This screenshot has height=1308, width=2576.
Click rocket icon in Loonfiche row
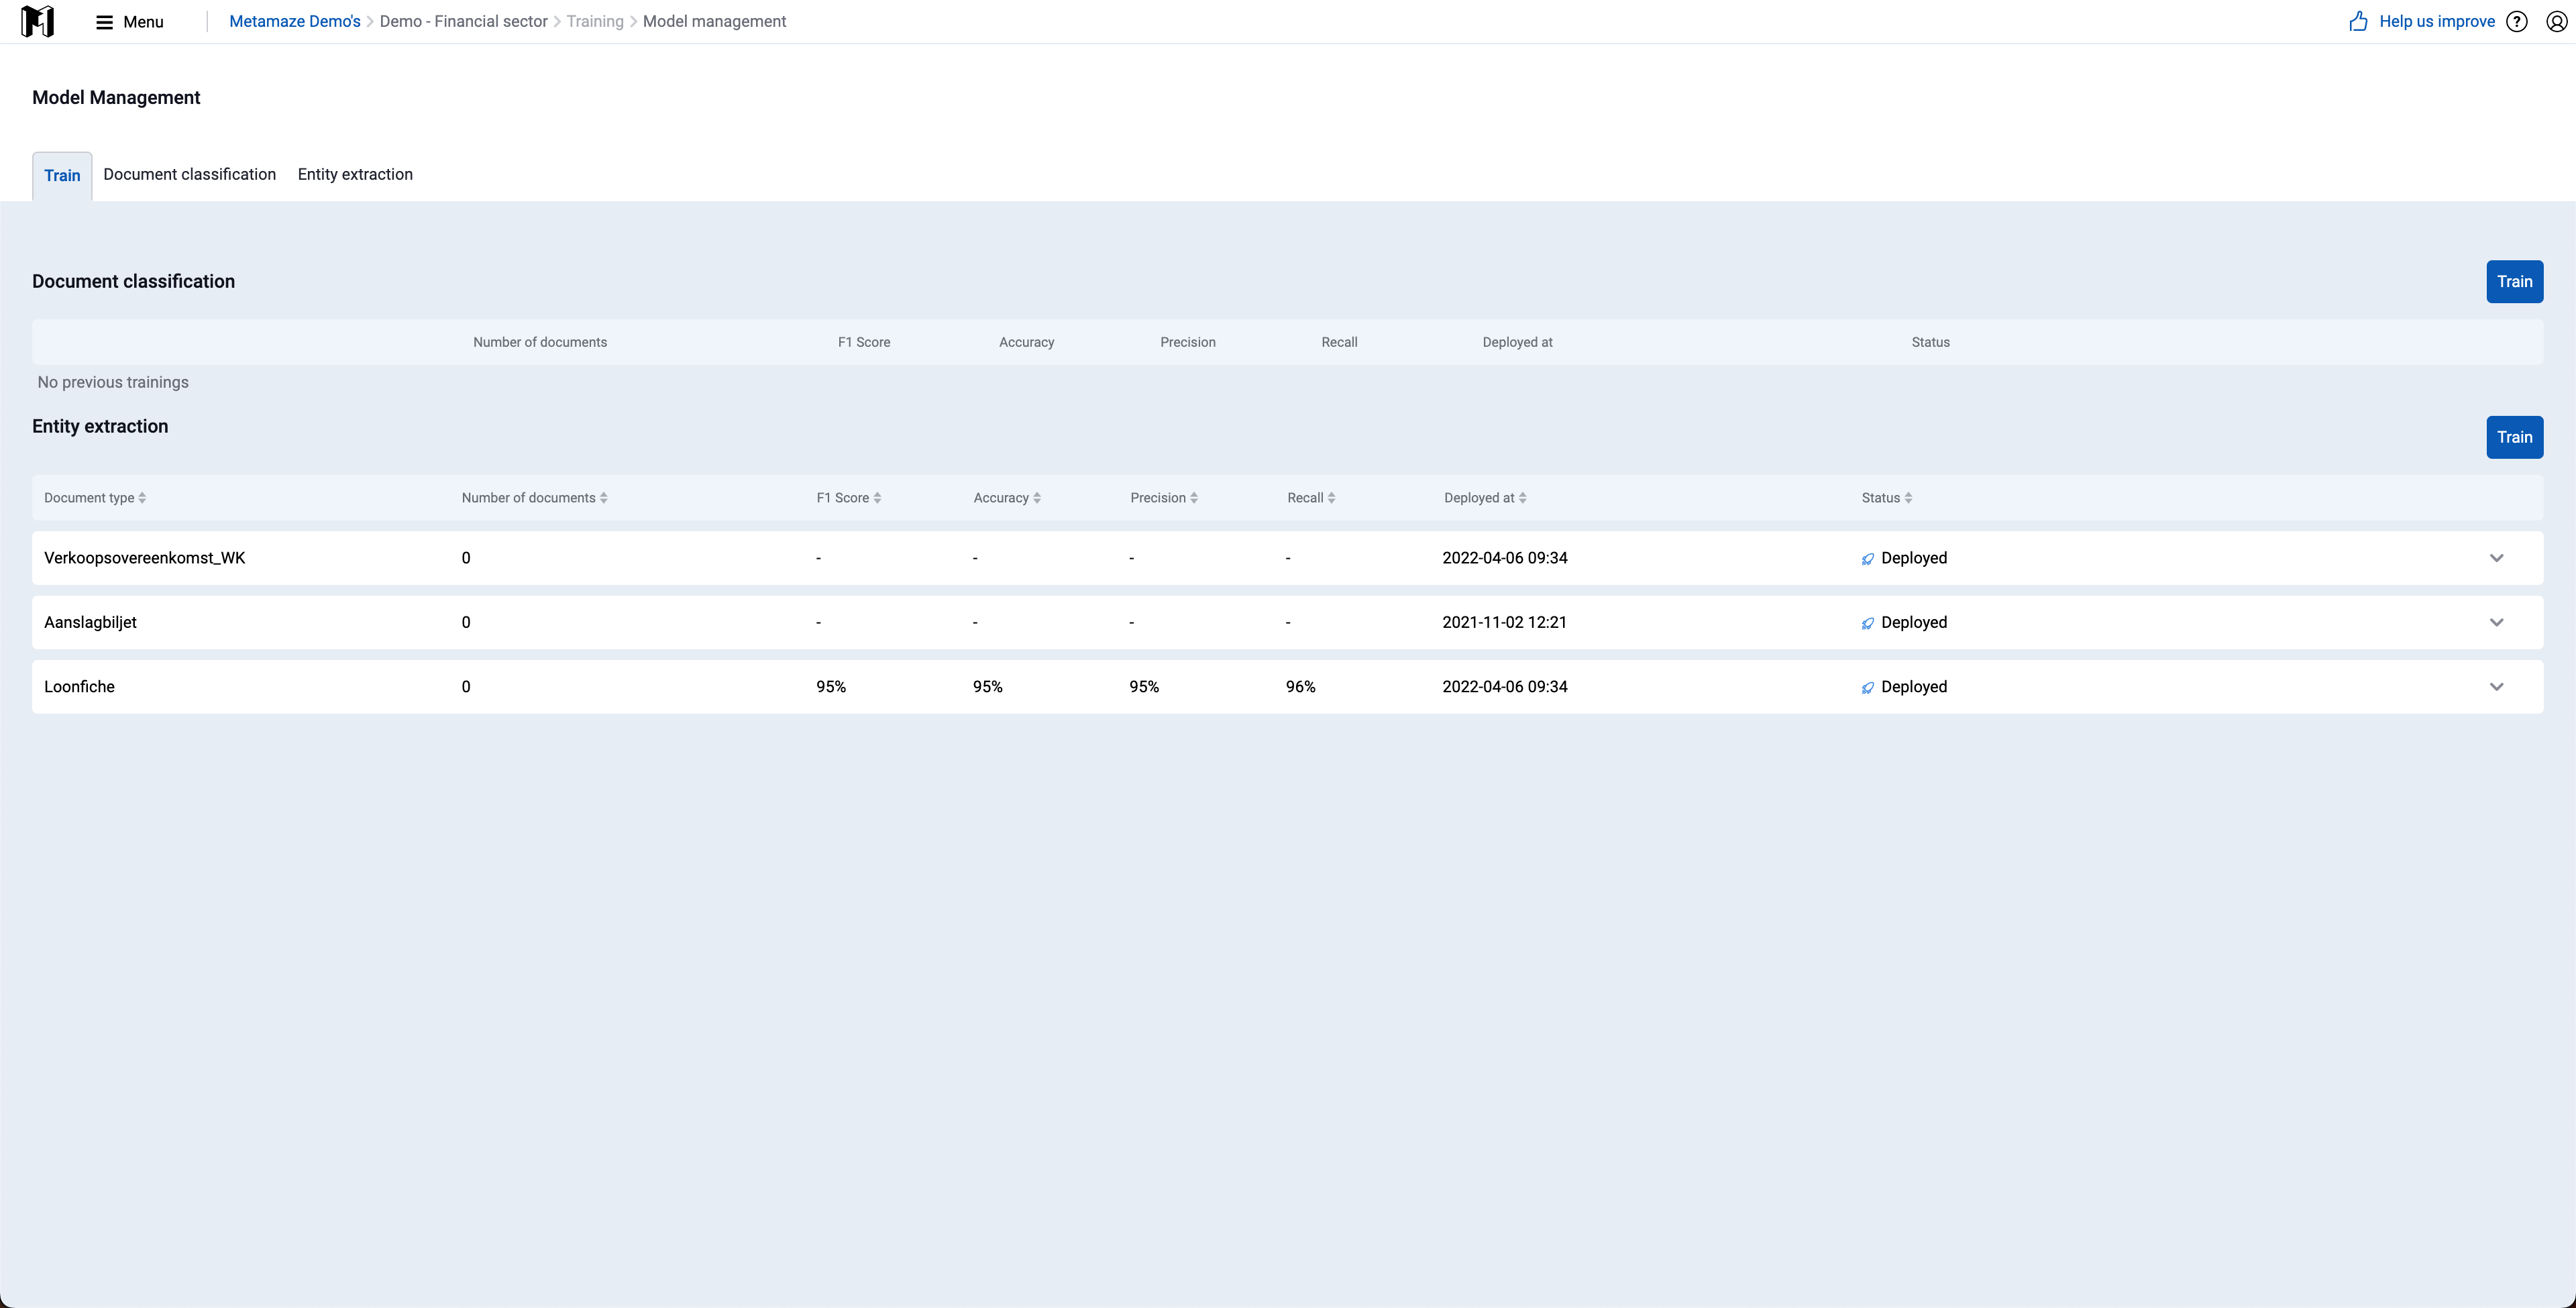pos(1867,688)
